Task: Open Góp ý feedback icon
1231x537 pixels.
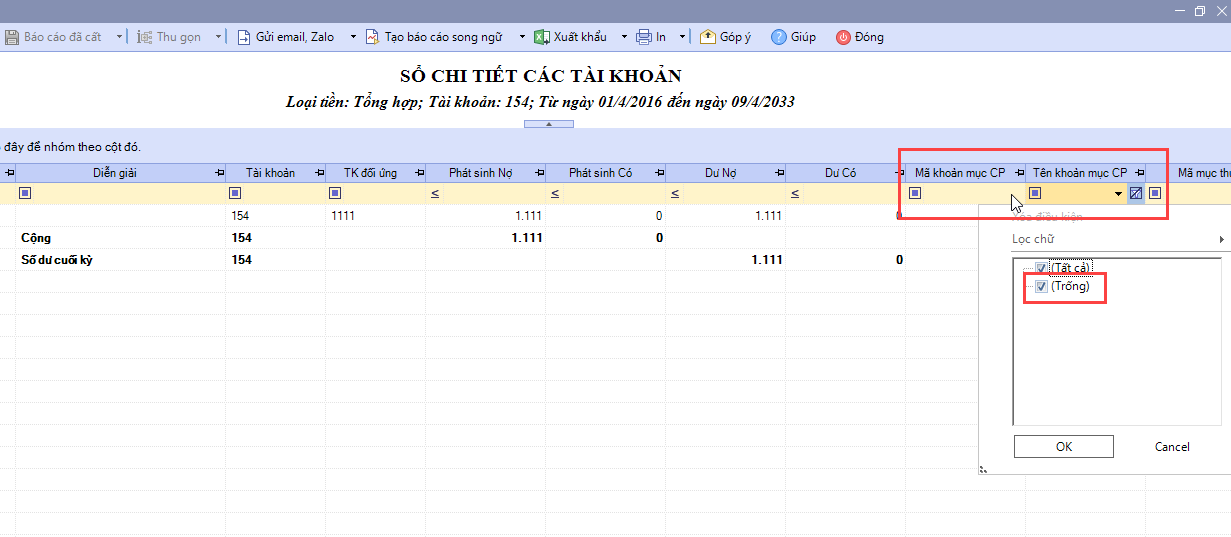Action: [x=707, y=37]
